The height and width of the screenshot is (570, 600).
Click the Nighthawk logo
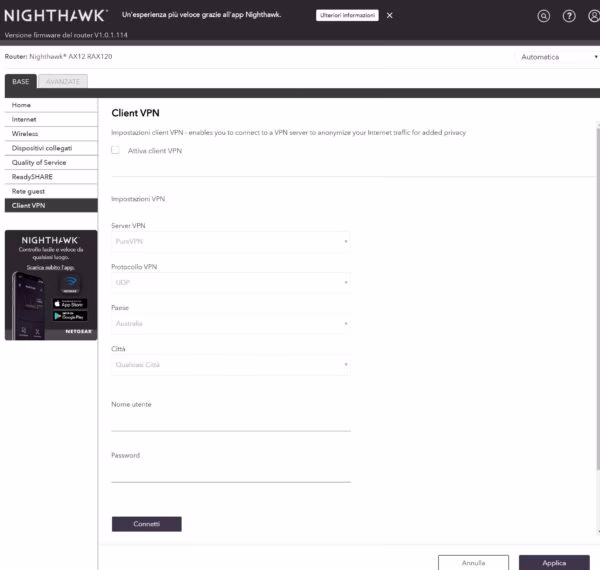click(56, 16)
